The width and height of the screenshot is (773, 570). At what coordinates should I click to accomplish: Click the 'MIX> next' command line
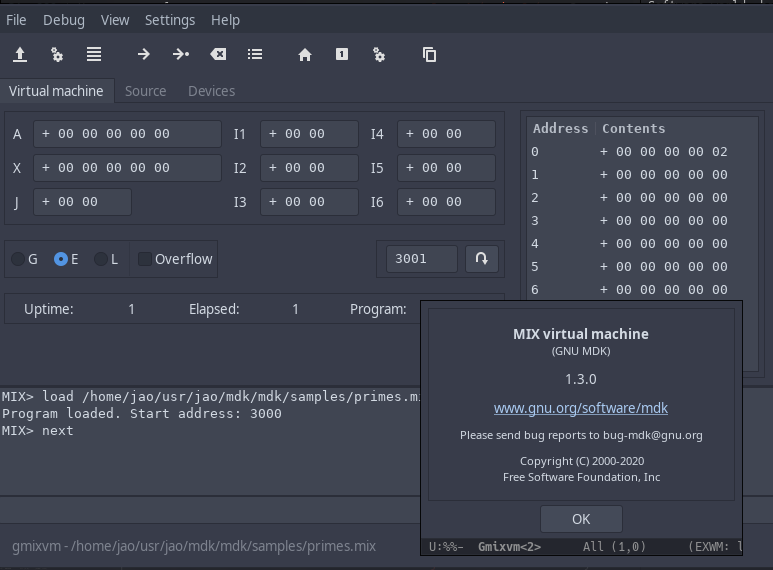[37, 430]
